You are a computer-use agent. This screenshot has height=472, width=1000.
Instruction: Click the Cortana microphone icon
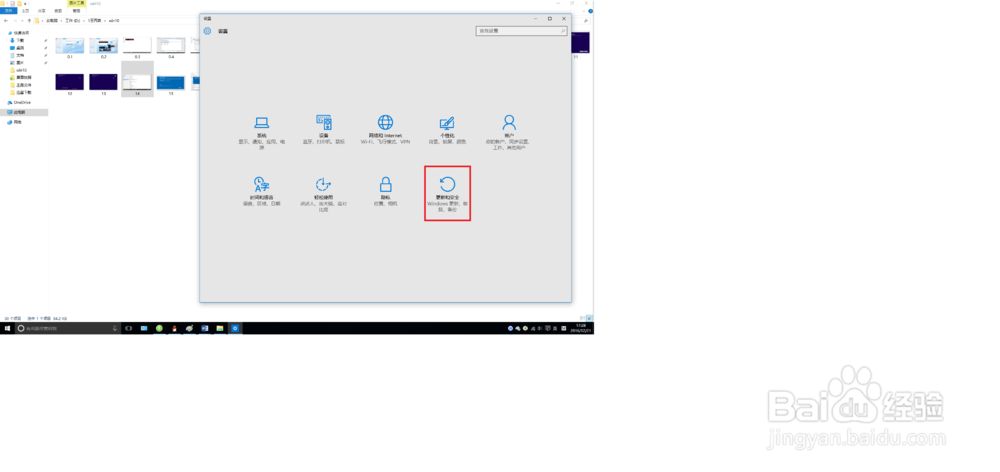[115, 328]
